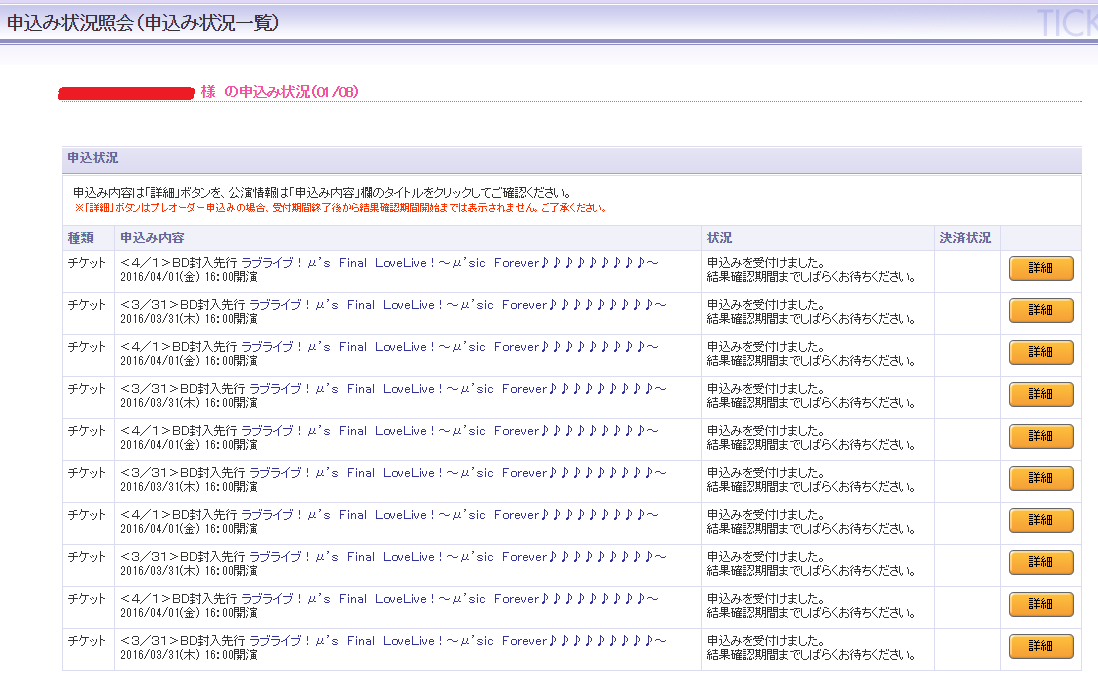Click the 申込みを受付けました。 status in the last row

pos(766,641)
